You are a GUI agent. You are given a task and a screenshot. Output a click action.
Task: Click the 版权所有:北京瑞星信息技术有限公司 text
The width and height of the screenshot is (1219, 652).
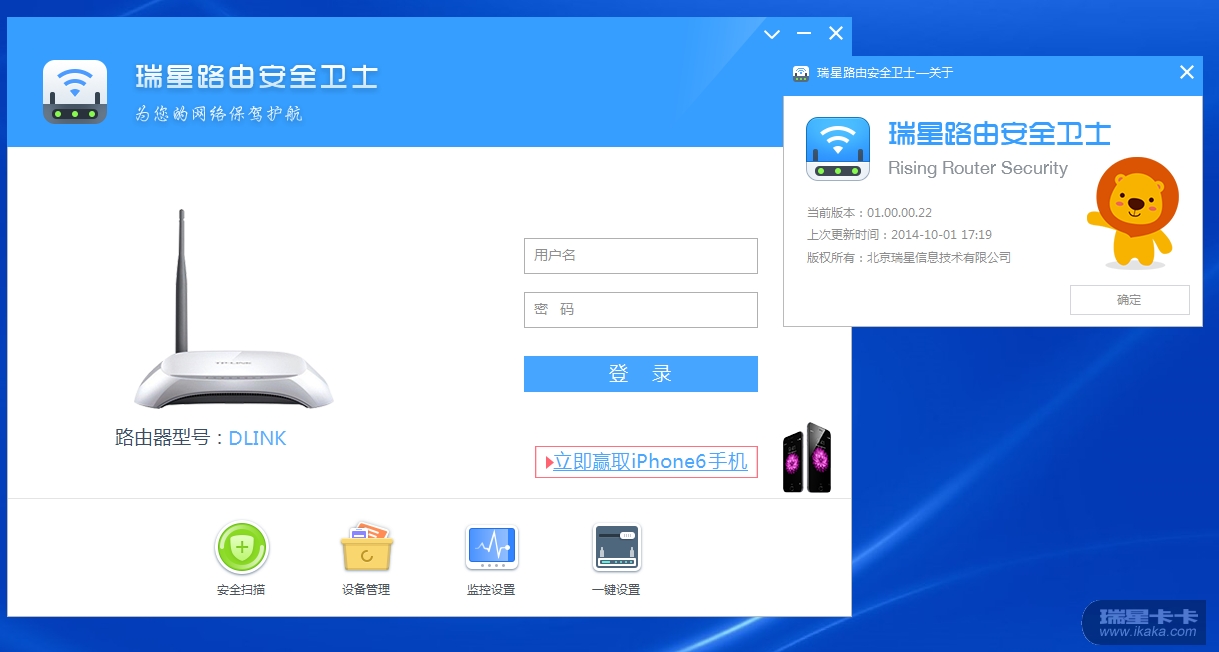click(909, 257)
